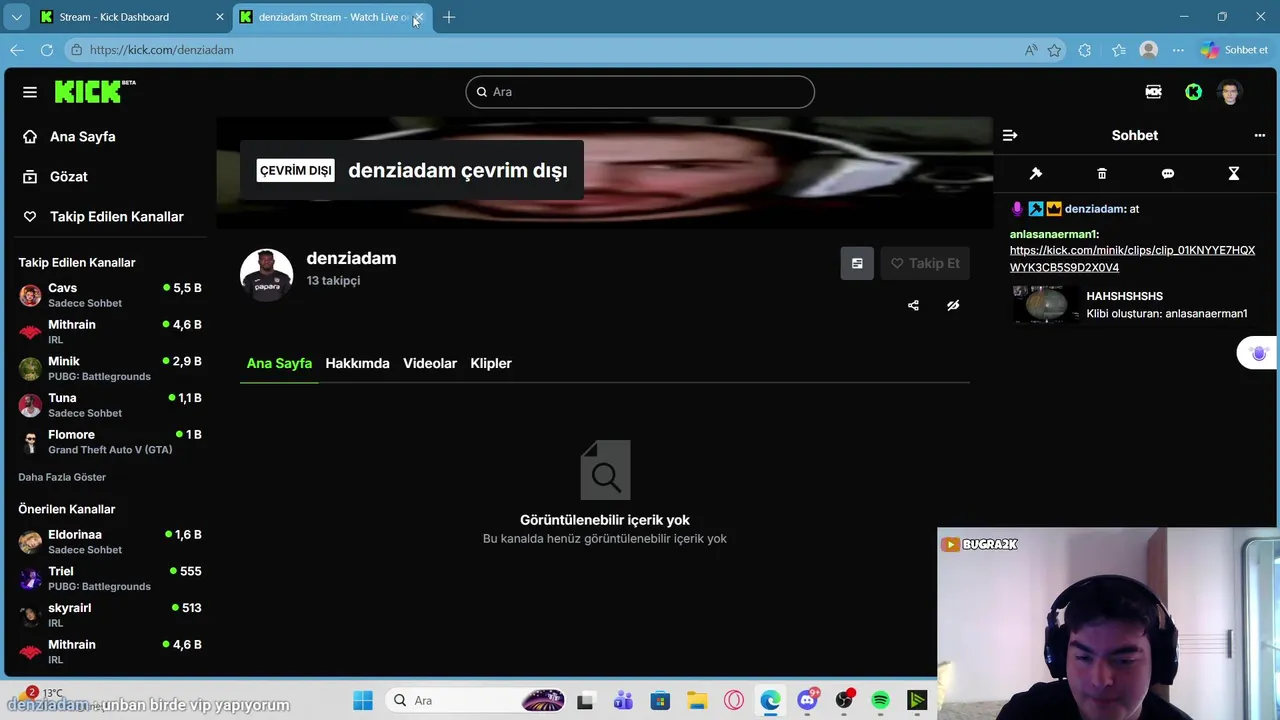Collapse the Sohbet chat panel
This screenshot has height=720, width=1280.
tap(1010, 135)
